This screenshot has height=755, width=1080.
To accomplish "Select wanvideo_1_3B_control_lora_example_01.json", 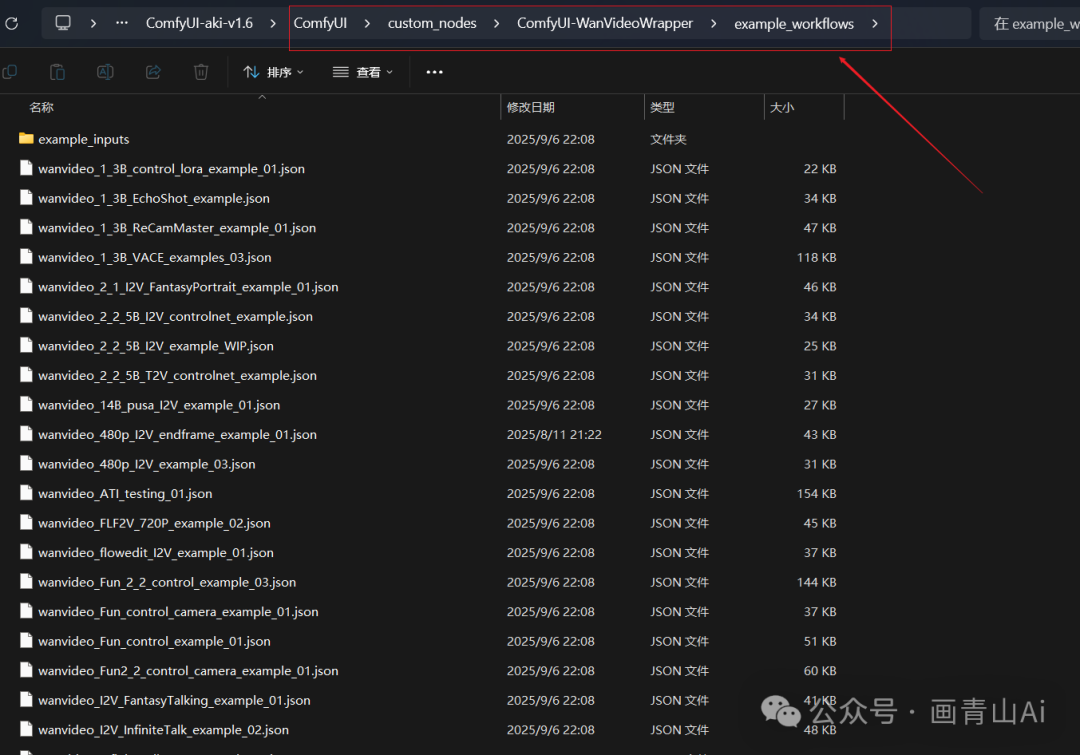I will (x=171, y=169).
